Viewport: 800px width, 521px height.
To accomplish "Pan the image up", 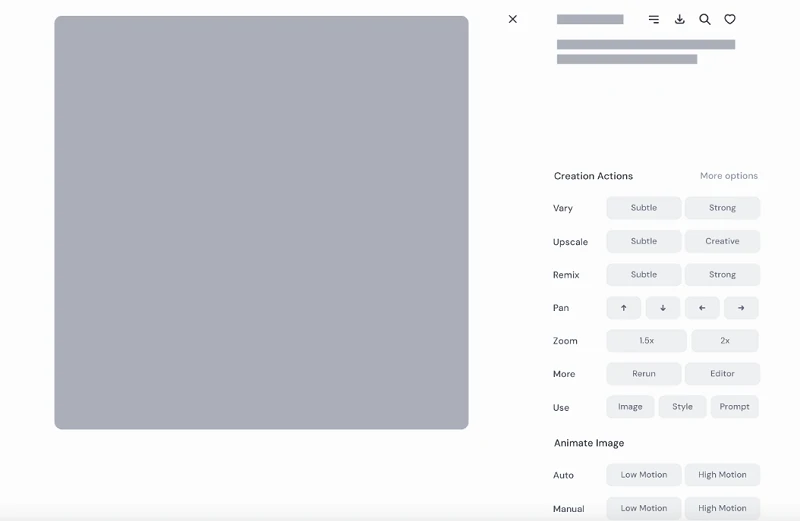I will coord(623,308).
